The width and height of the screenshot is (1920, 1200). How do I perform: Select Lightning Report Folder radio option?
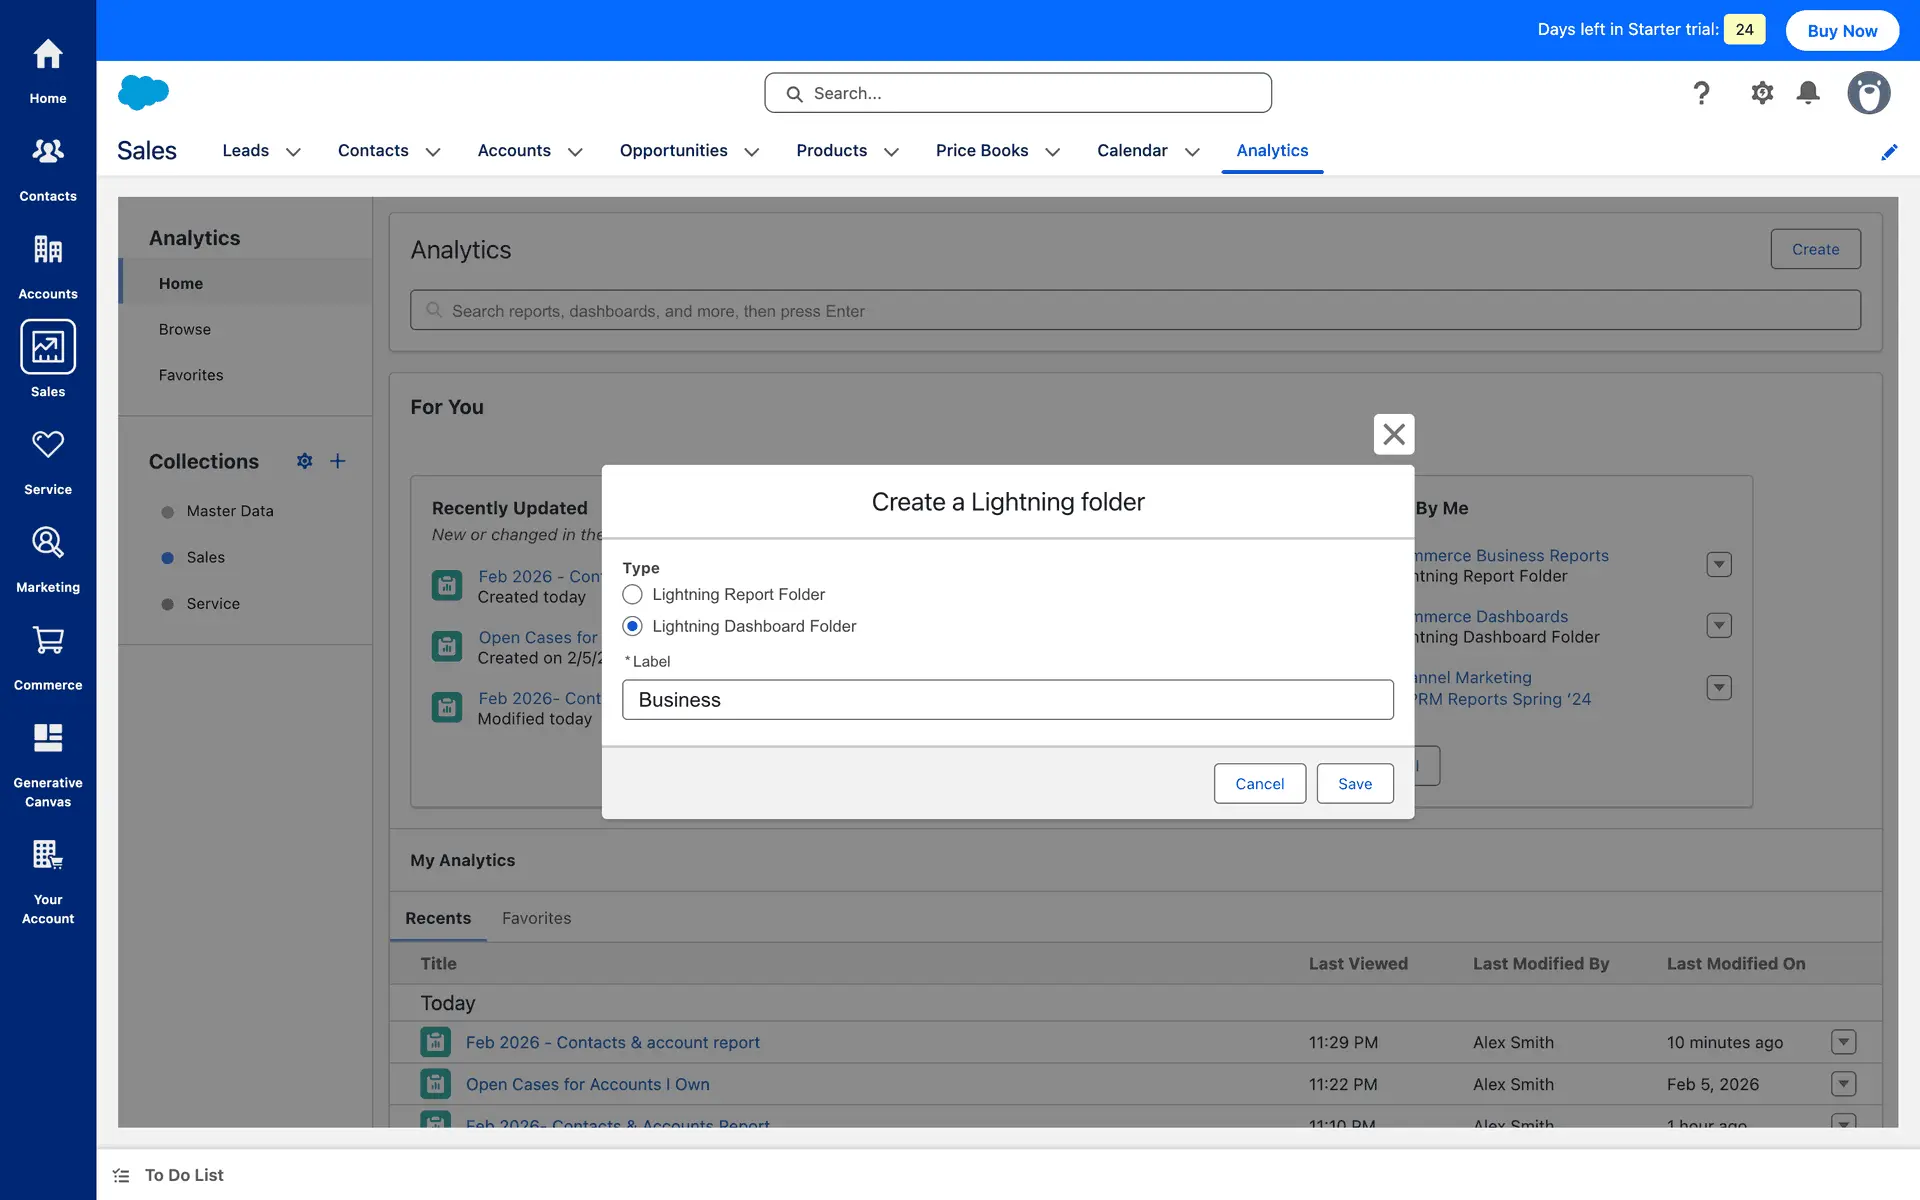632,594
